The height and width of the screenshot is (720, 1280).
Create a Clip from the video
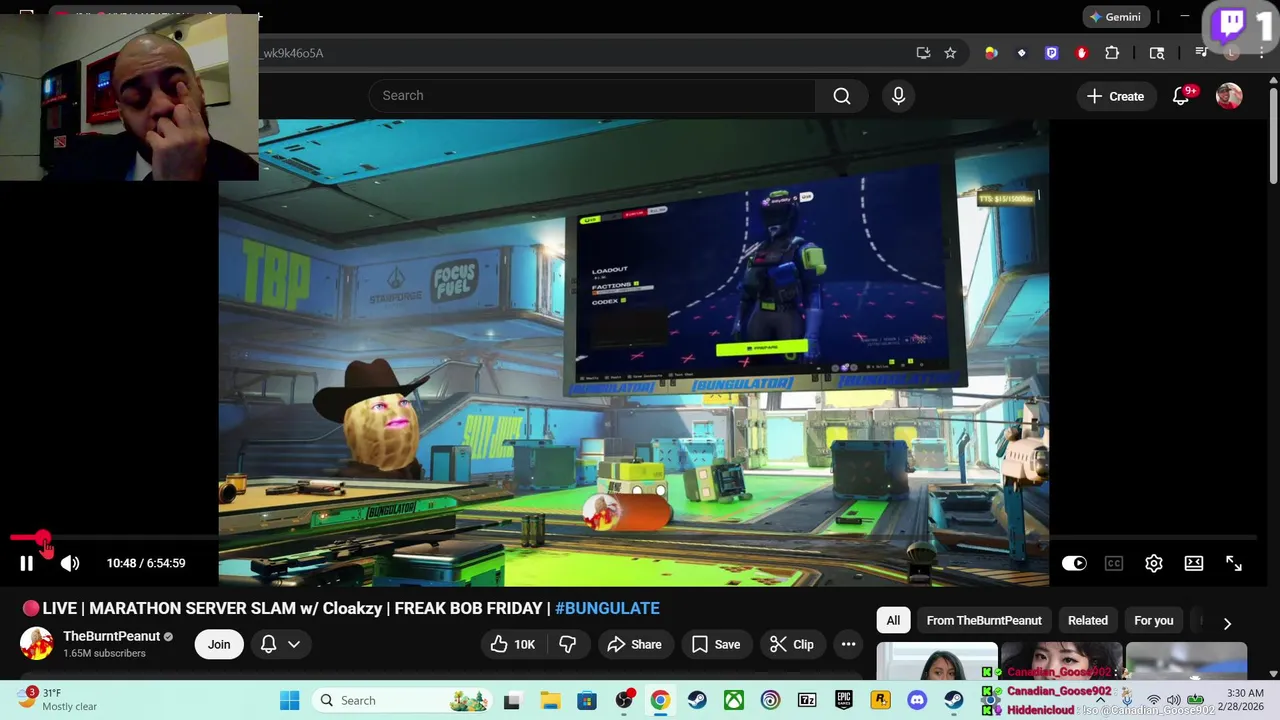[x=791, y=644]
